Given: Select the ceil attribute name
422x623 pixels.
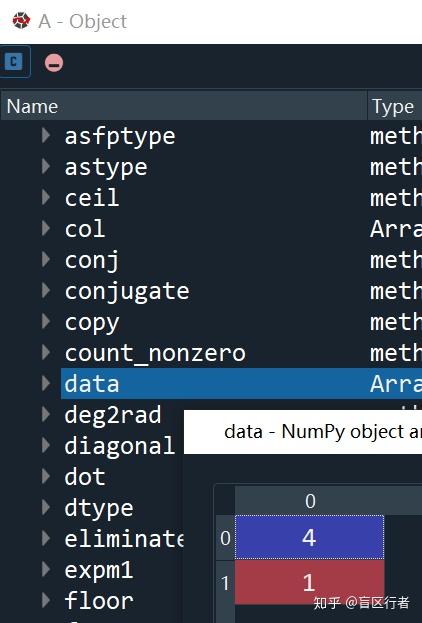Looking at the screenshot, I should coord(92,197).
